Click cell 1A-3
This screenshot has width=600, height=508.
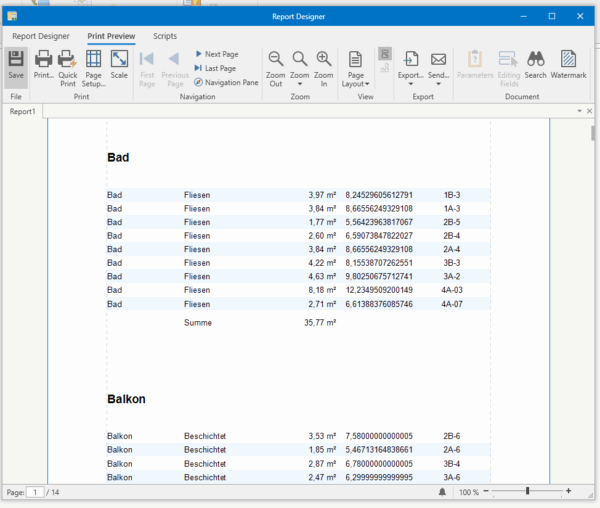pyautogui.click(x=452, y=208)
